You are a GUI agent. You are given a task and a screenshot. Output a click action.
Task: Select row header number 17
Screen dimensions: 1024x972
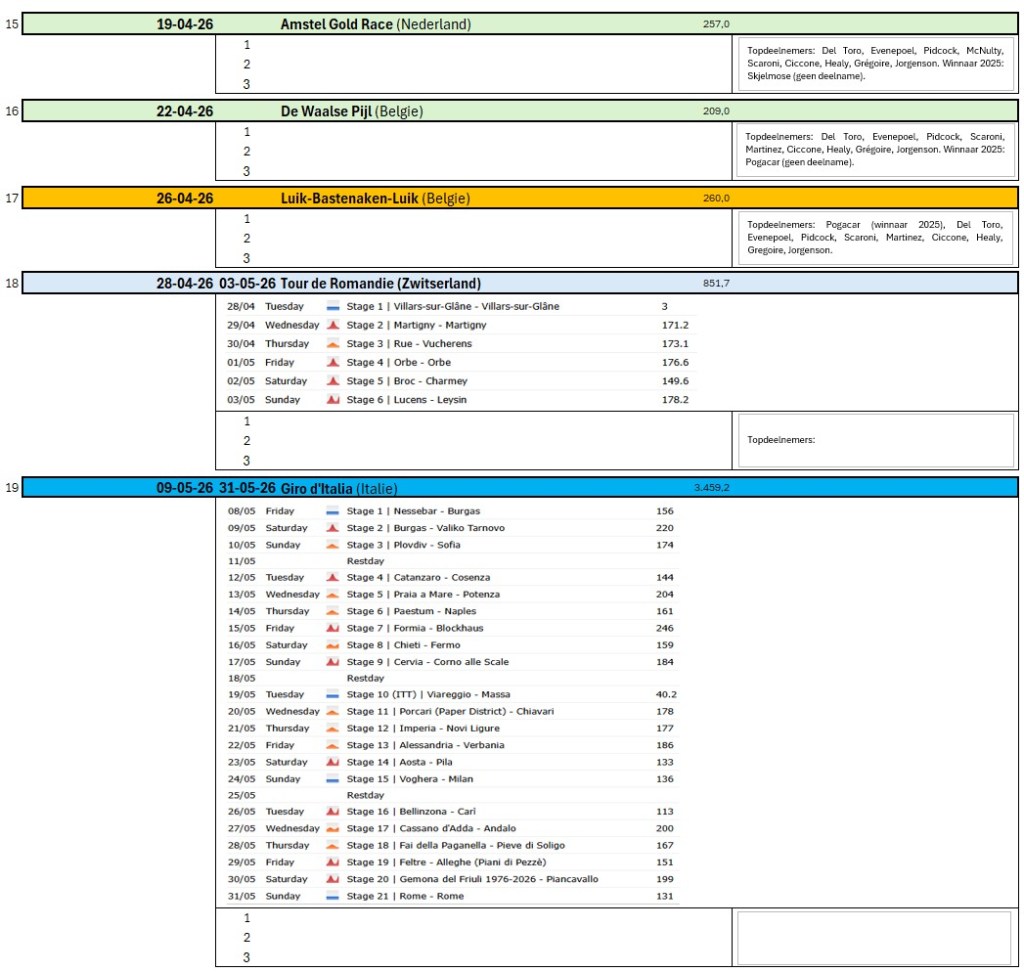(11, 198)
